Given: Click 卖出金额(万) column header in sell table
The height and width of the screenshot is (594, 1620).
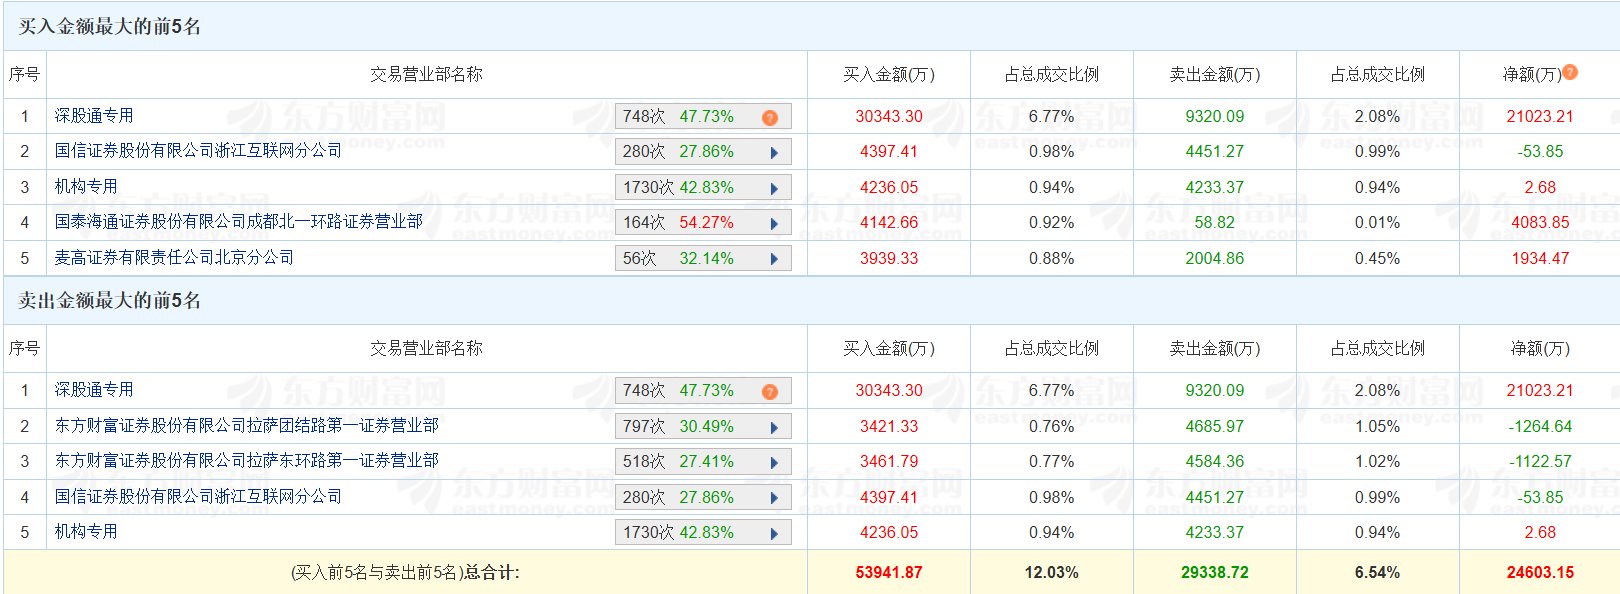Looking at the screenshot, I should coord(1214,349).
